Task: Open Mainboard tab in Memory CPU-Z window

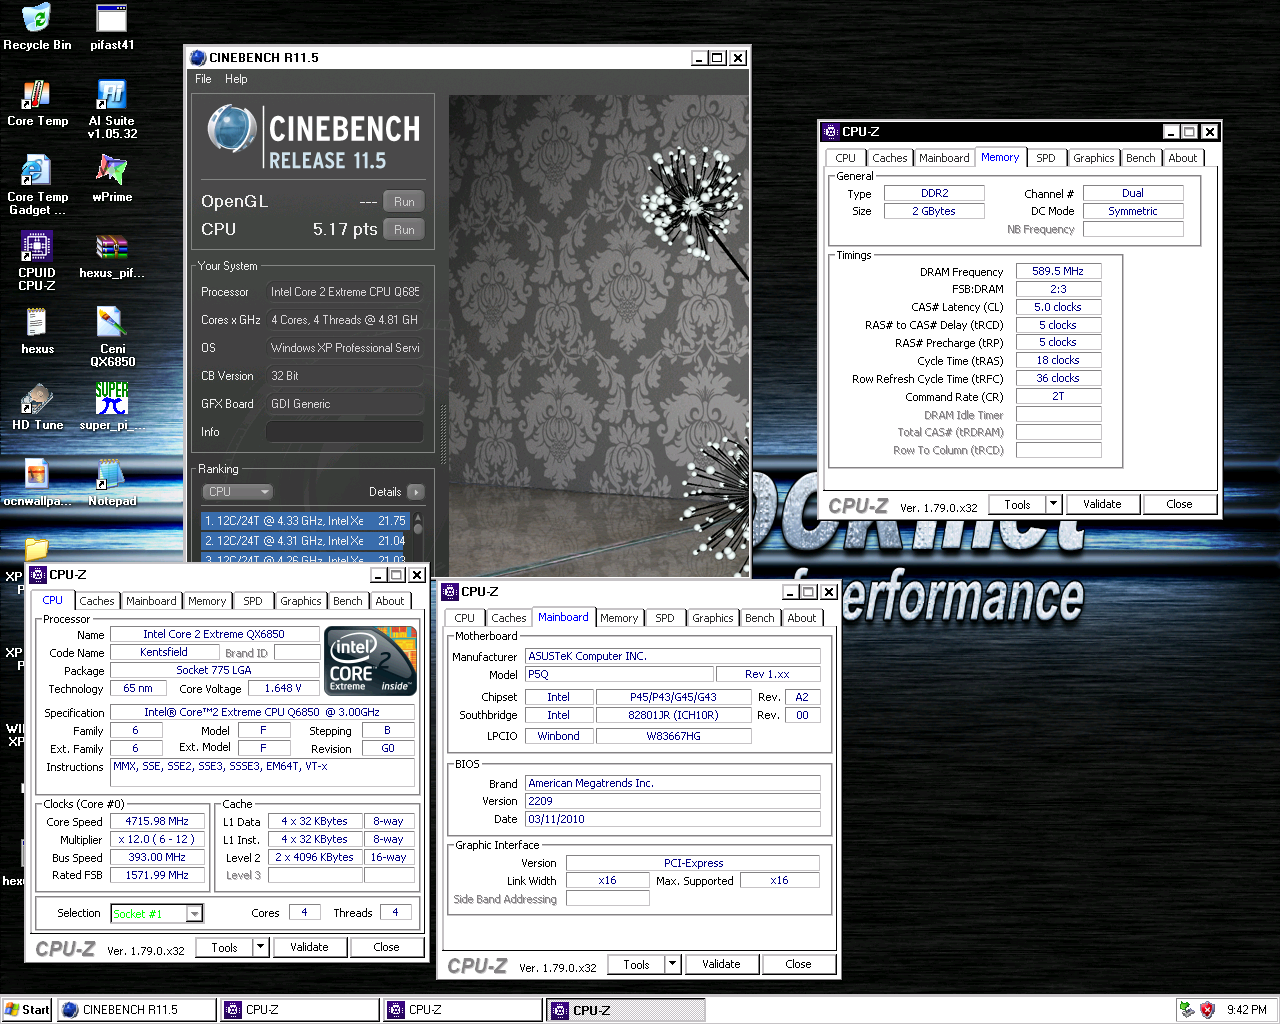Action: coord(944,158)
